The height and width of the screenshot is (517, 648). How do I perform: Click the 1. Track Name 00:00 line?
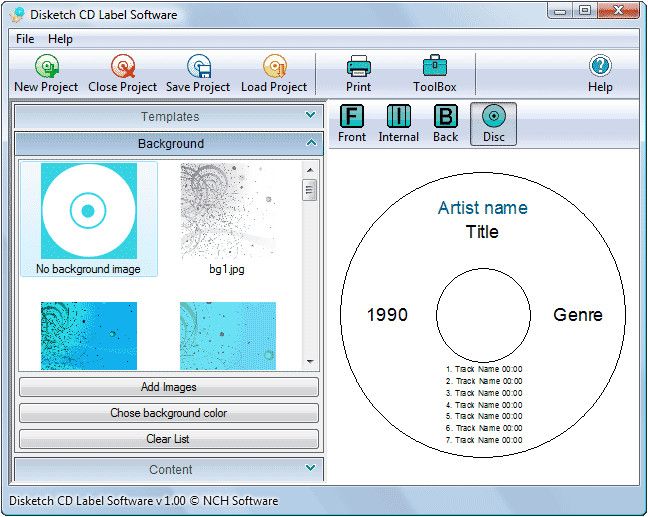(x=484, y=369)
